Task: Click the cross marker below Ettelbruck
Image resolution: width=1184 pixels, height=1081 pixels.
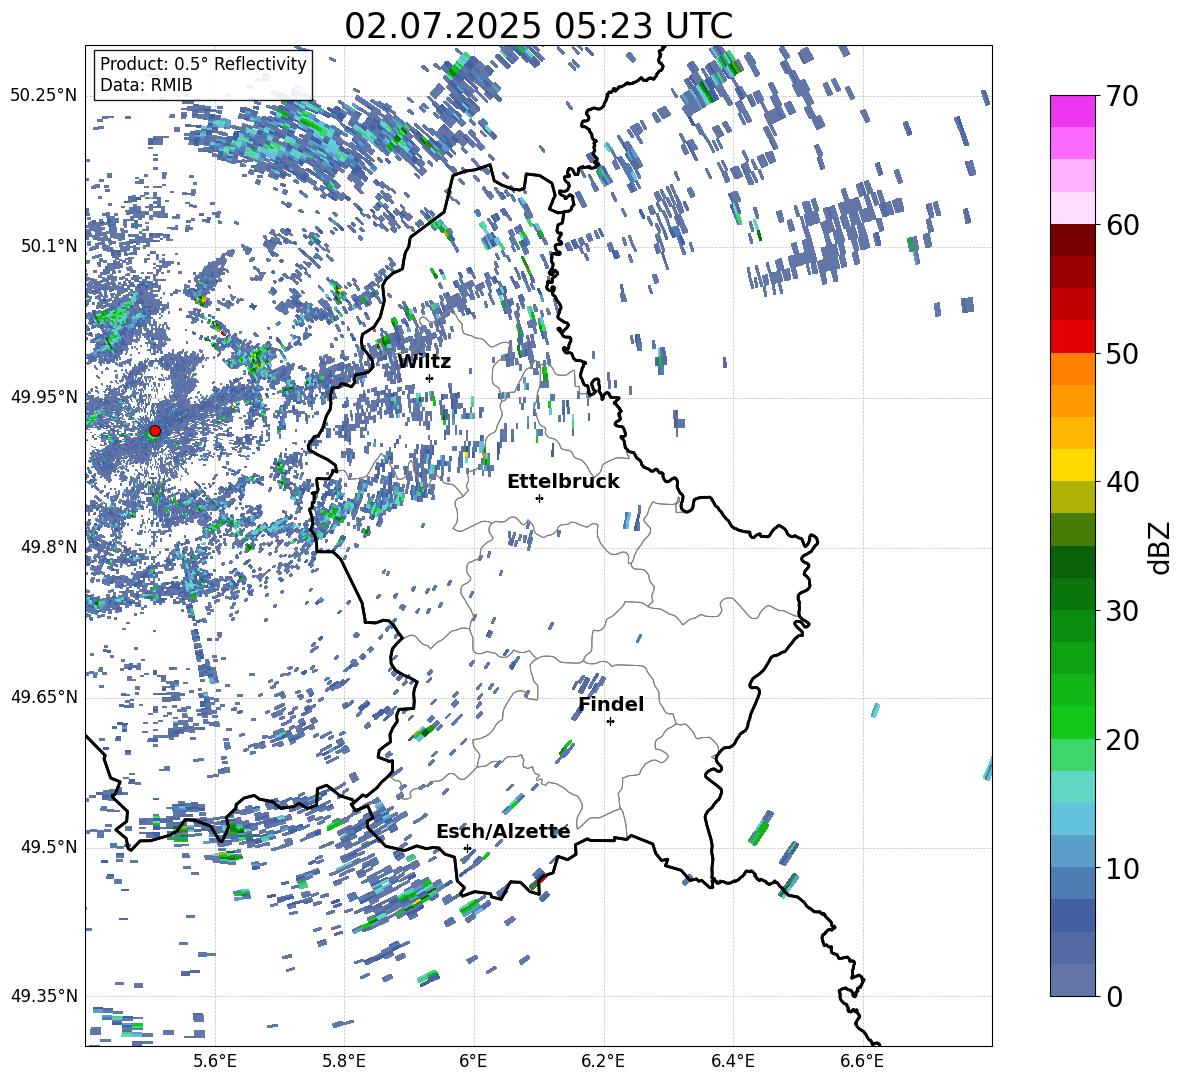Action: (539, 498)
